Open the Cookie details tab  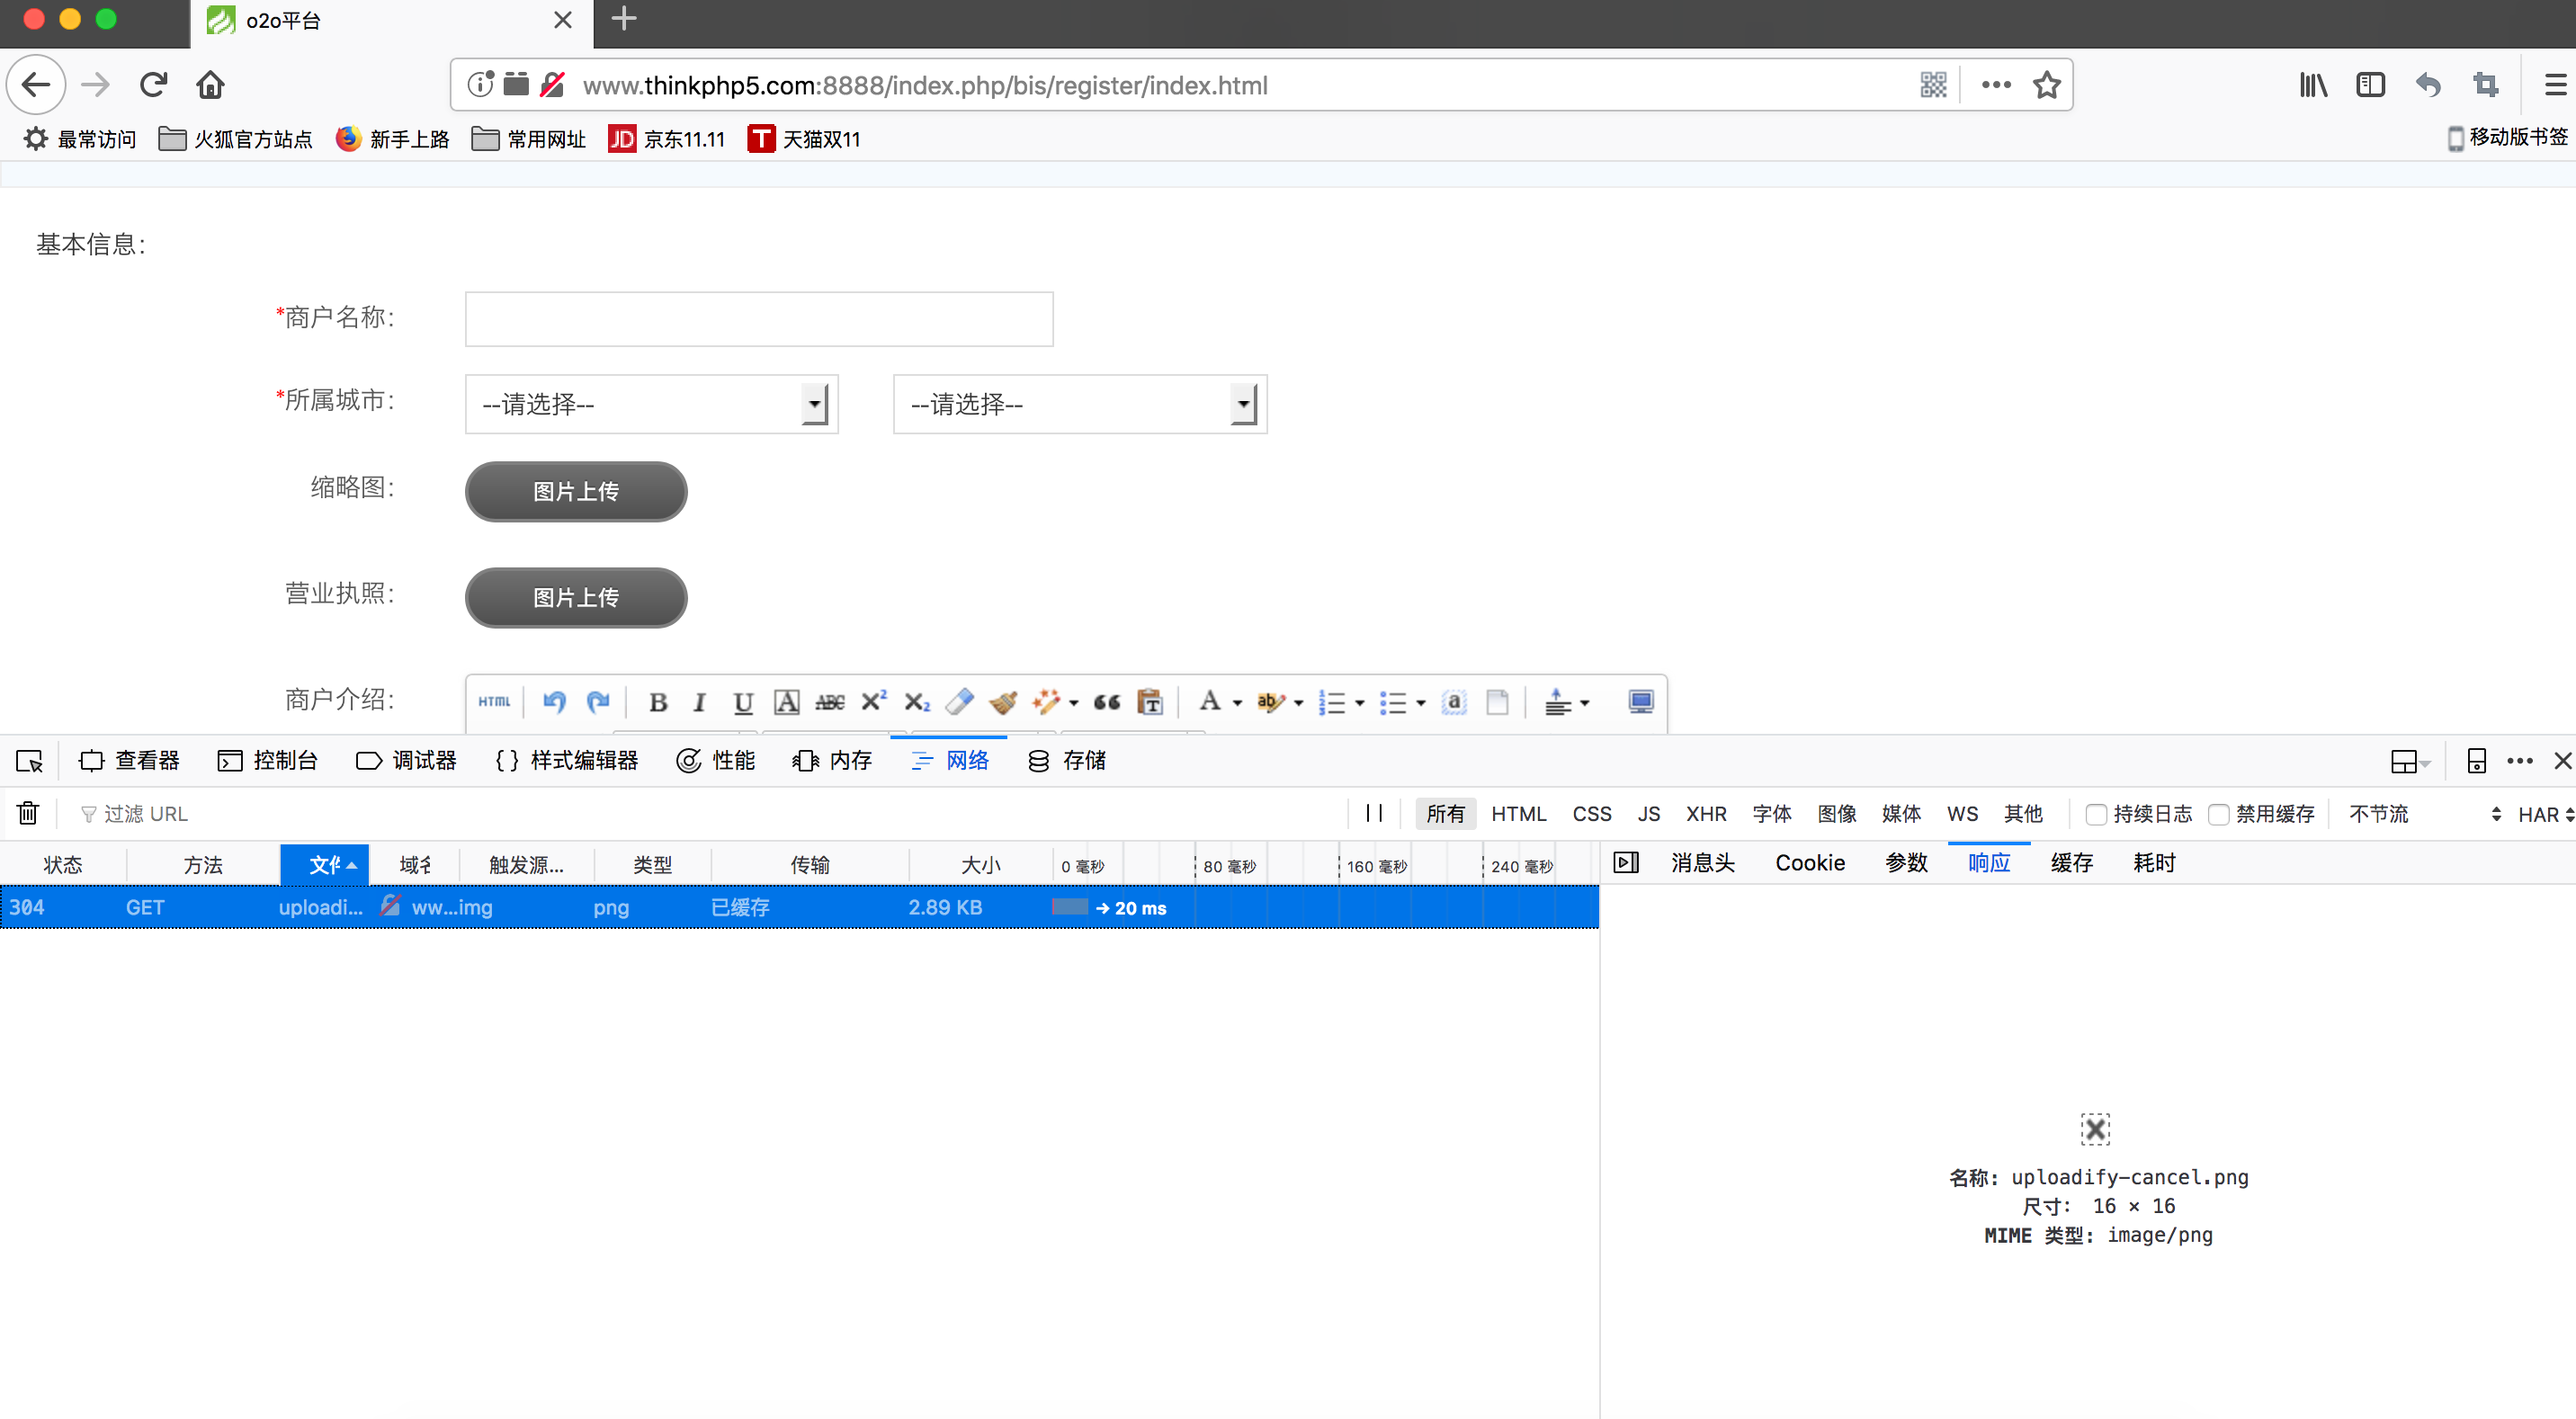pyautogui.click(x=1810, y=862)
